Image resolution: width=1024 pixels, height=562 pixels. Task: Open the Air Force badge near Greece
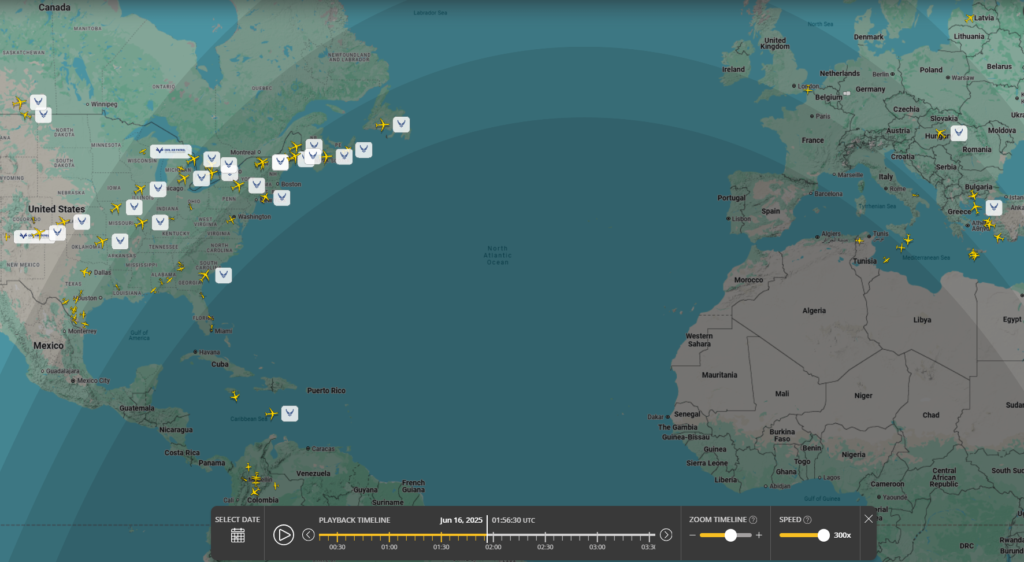coord(993,208)
